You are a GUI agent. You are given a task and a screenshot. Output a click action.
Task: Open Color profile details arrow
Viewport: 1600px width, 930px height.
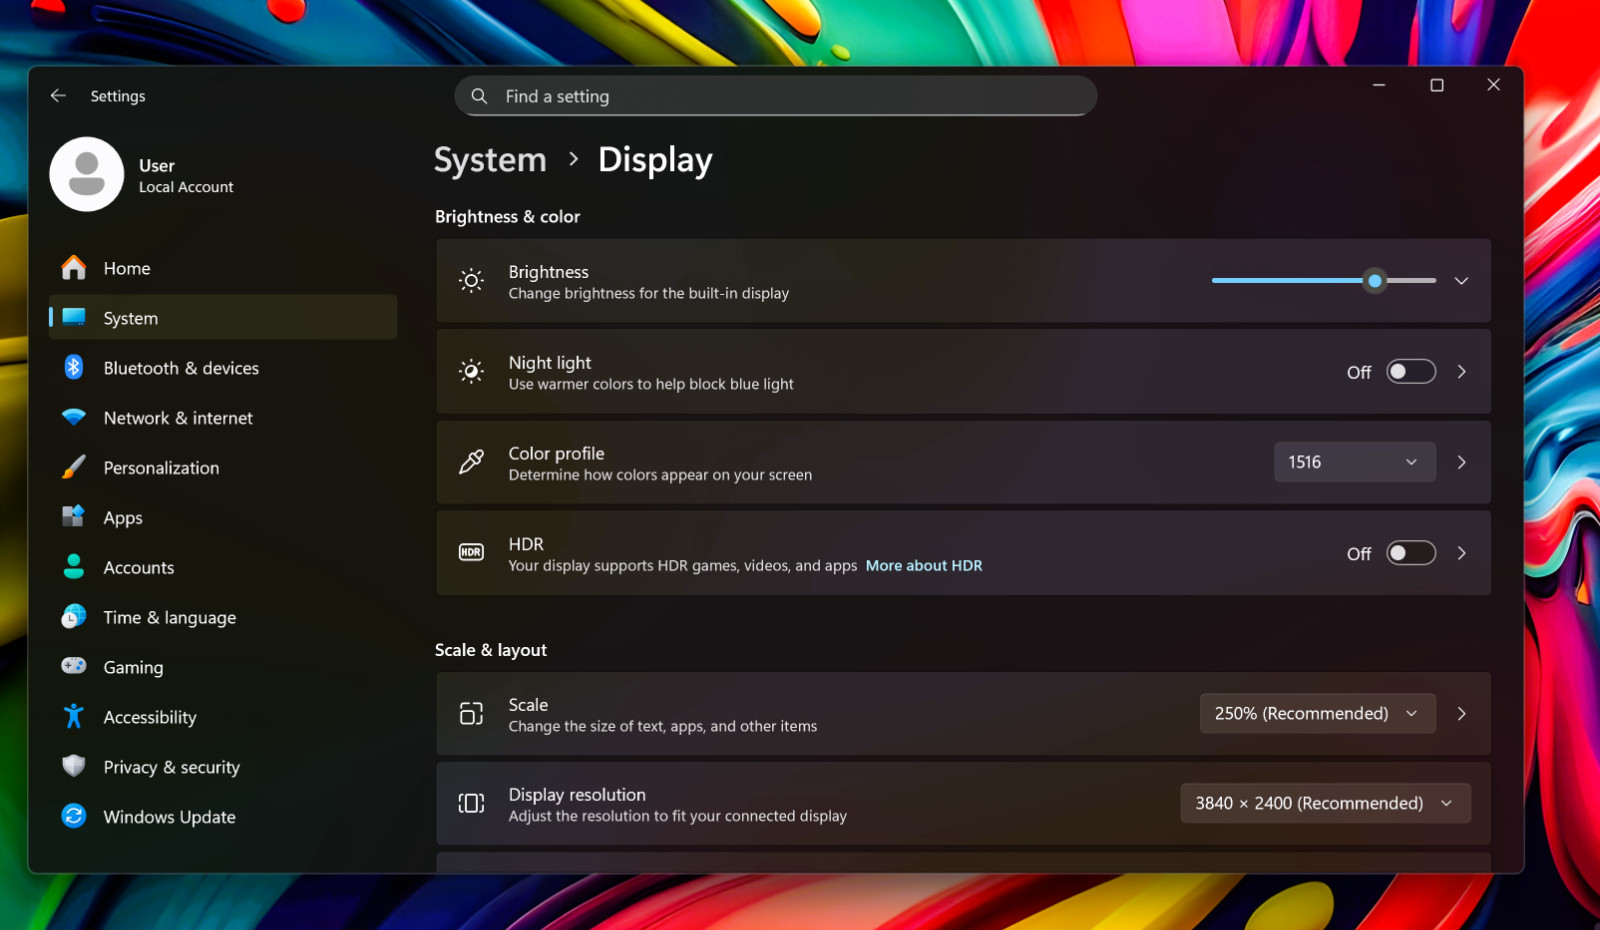(1461, 462)
